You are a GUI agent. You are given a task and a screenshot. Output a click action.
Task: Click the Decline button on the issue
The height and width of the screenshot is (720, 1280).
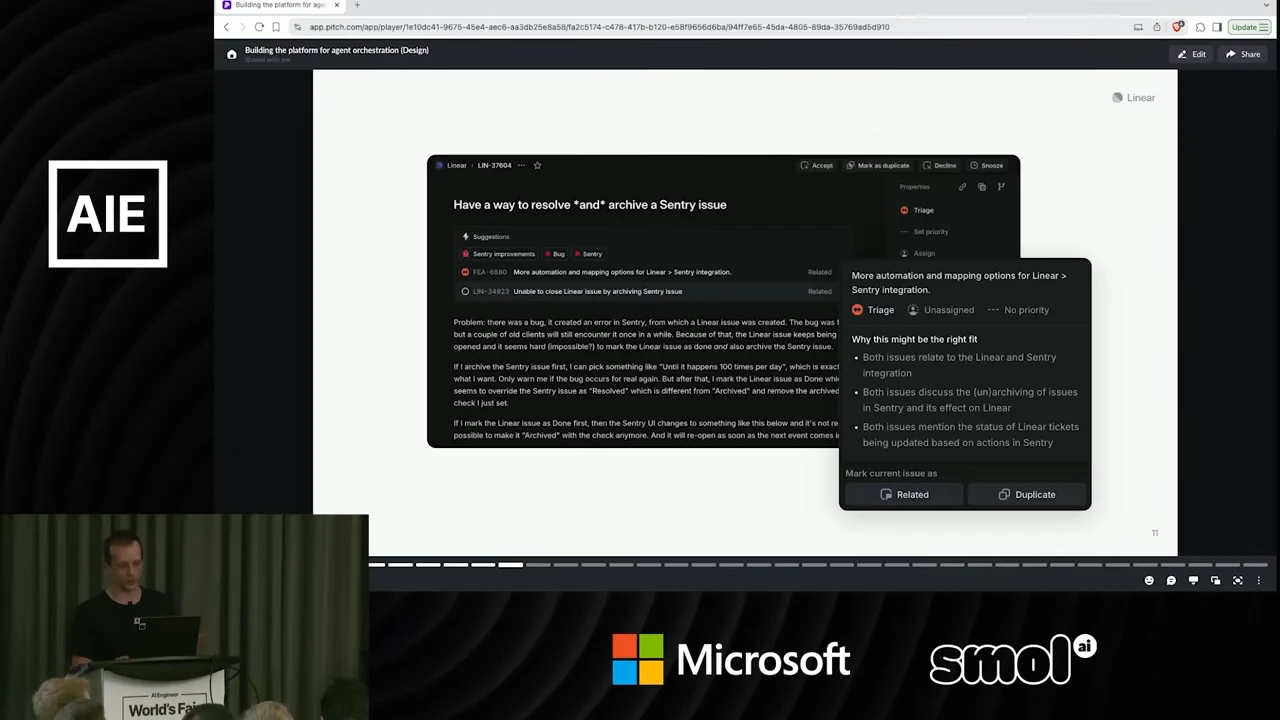940,165
